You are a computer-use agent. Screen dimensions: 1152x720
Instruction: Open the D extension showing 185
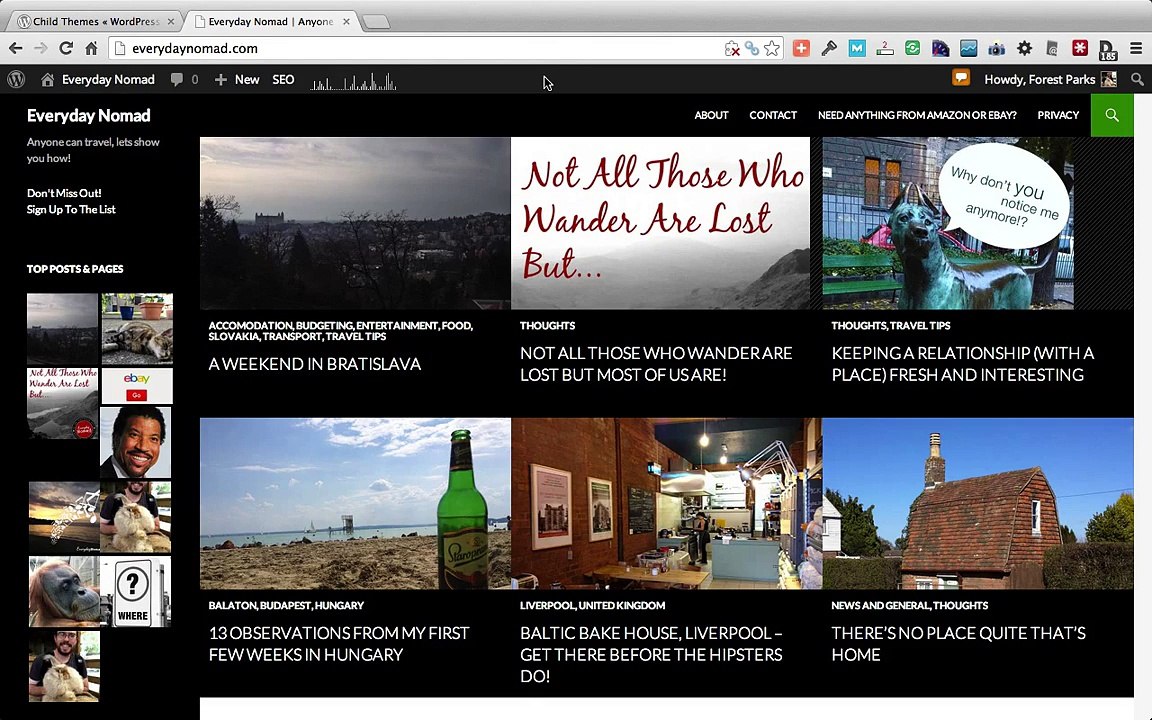click(x=1107, y=50)
